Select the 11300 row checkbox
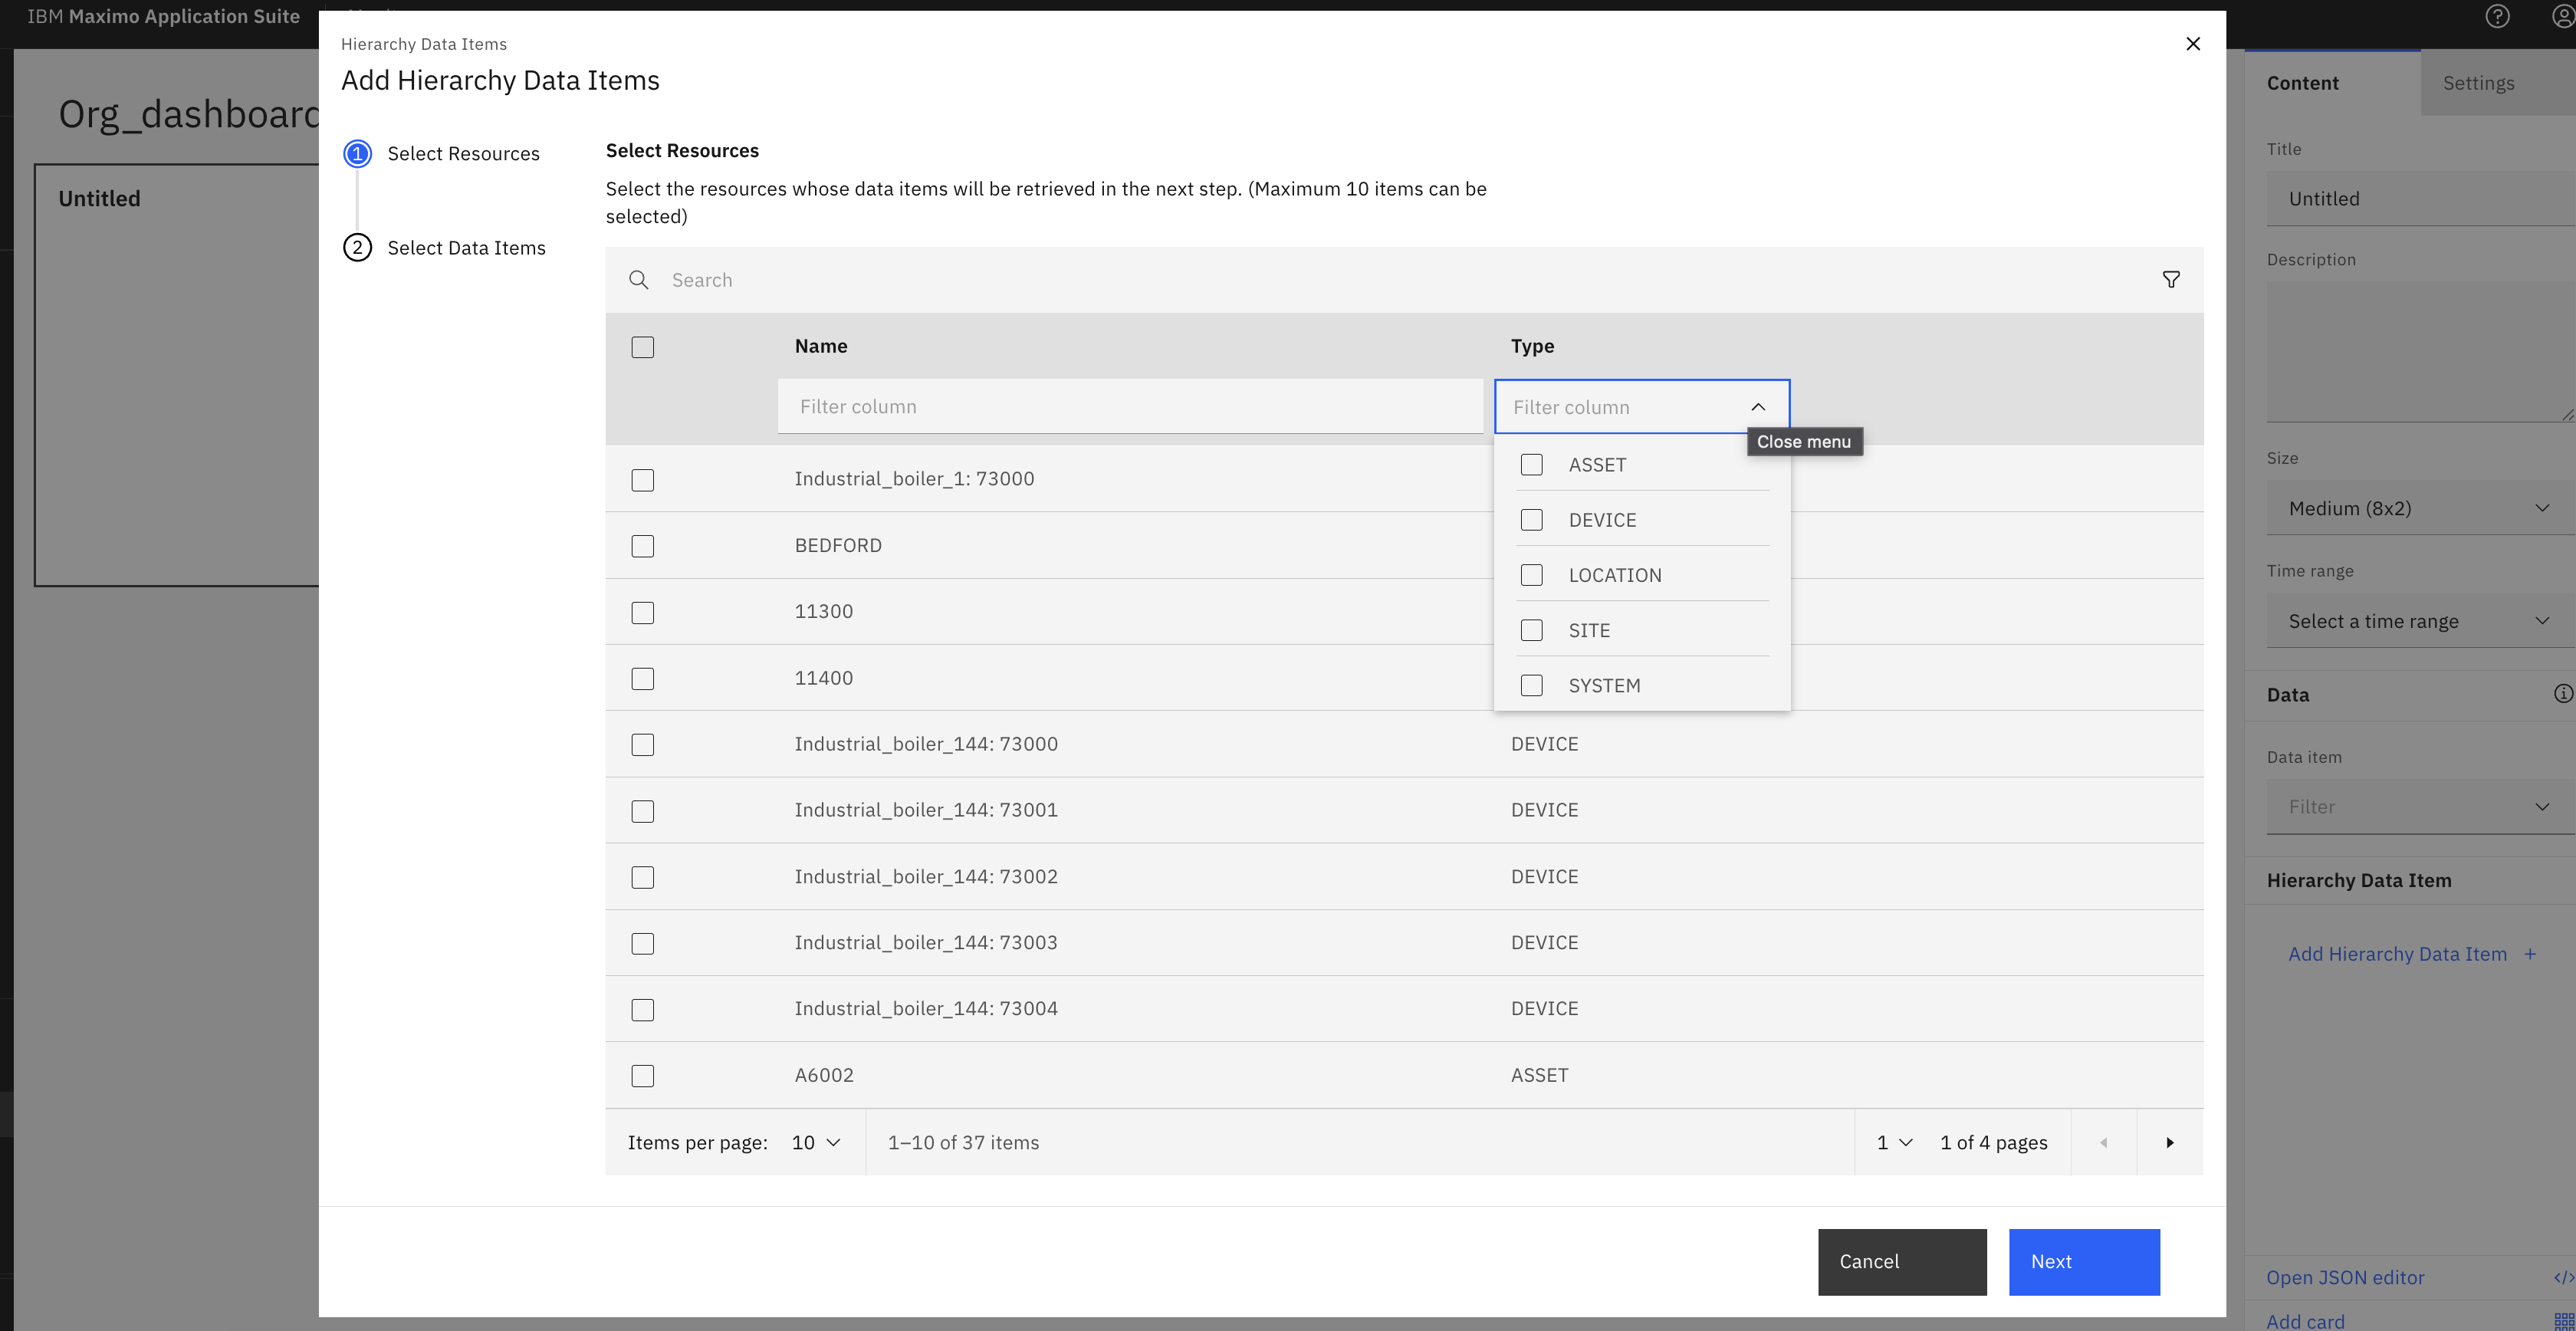 pyautogui.click(x=643, y=613)
